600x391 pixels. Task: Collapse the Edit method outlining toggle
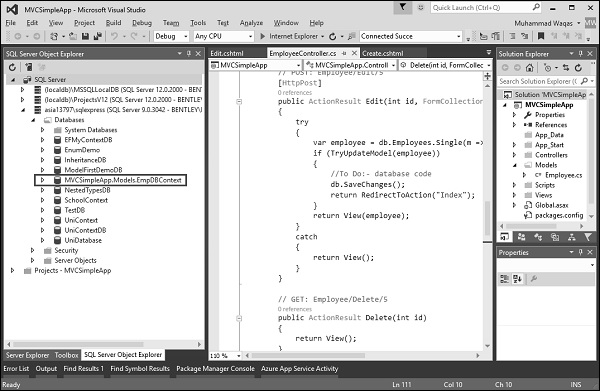[x=239, y=102]
